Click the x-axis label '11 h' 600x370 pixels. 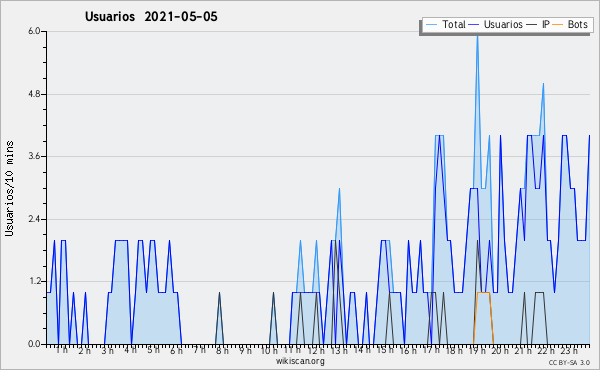[x=292, y=350]
